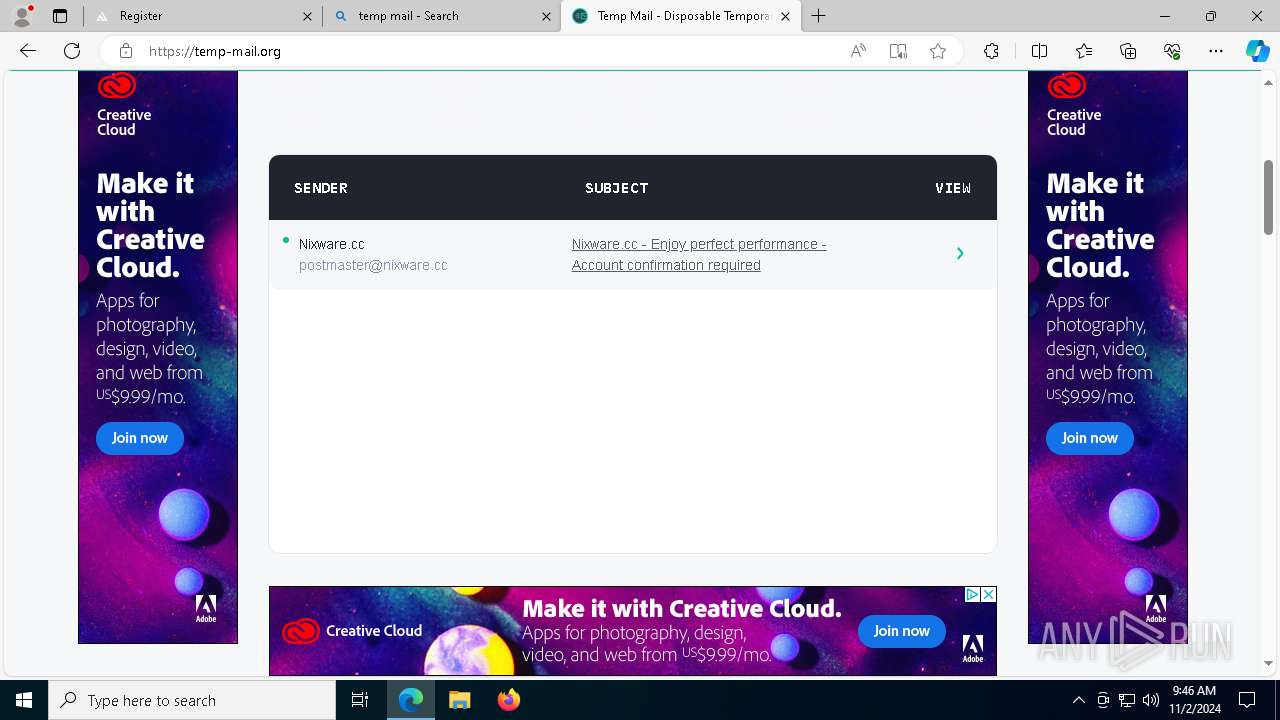Open the Windows Start menu
The height and width of the screenshot is (720, 1280).
[24, 700]
